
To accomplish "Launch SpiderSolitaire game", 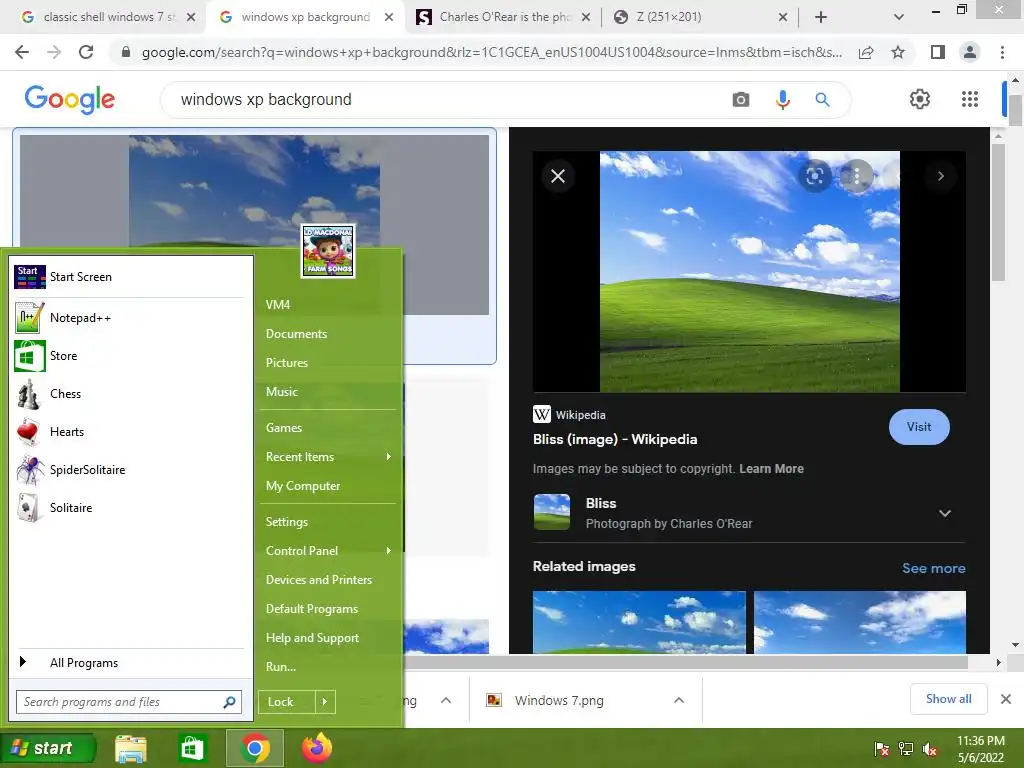I will (131, 470).
